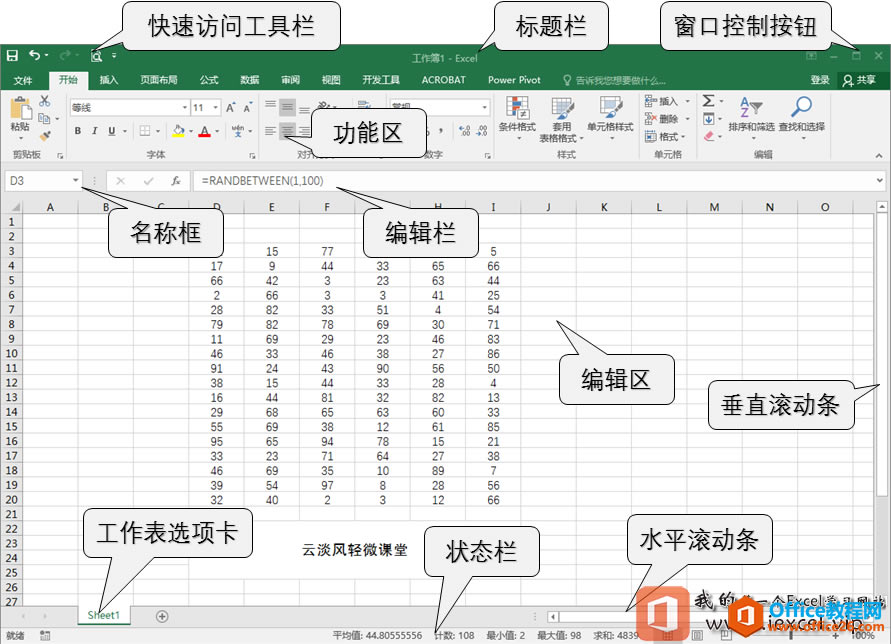Viewport: 891px width, 644px height.
Task: Toggle Underline formatting
Action: (x=110, y=130)
